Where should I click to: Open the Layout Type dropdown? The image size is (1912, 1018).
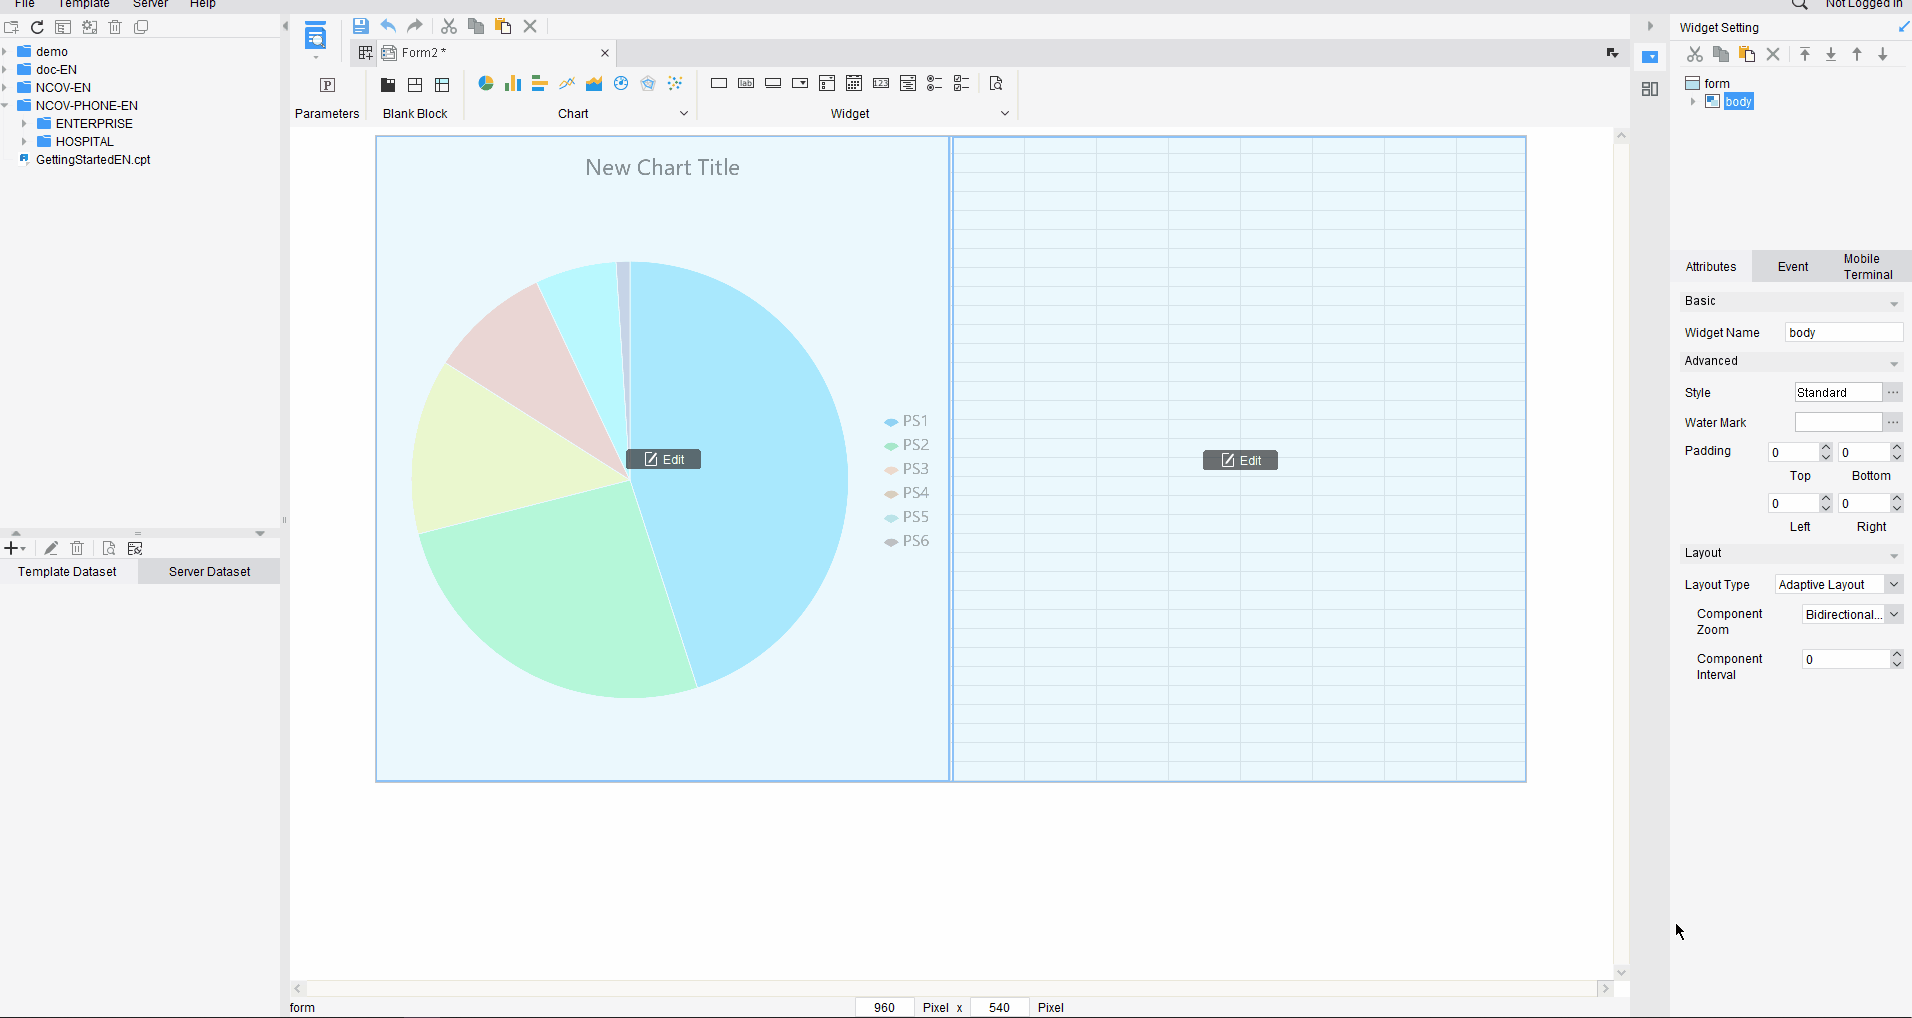1895,584
